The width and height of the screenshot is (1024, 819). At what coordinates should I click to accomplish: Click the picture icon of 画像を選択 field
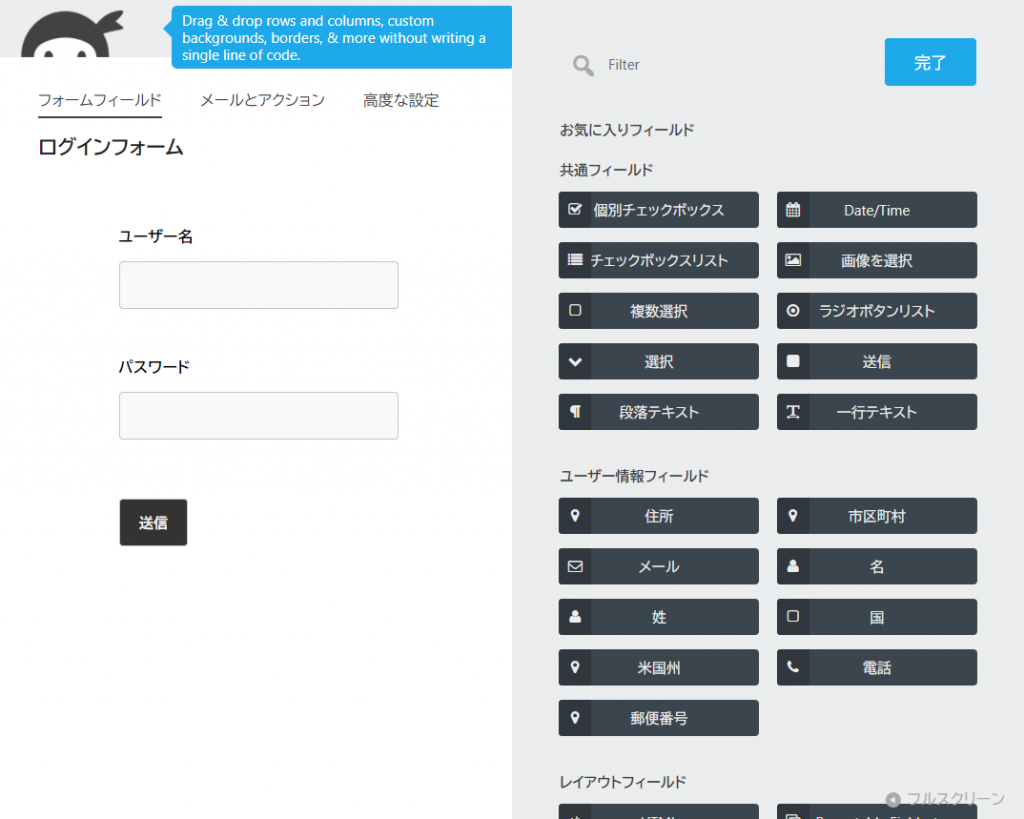pyautogui.click(x=793, y=260)
